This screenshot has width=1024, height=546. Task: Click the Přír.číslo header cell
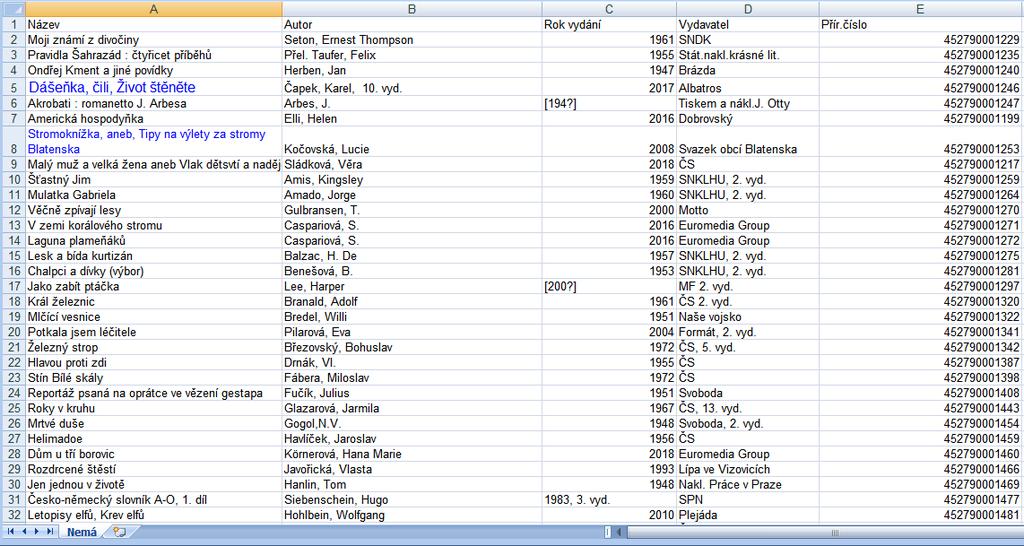920,24
